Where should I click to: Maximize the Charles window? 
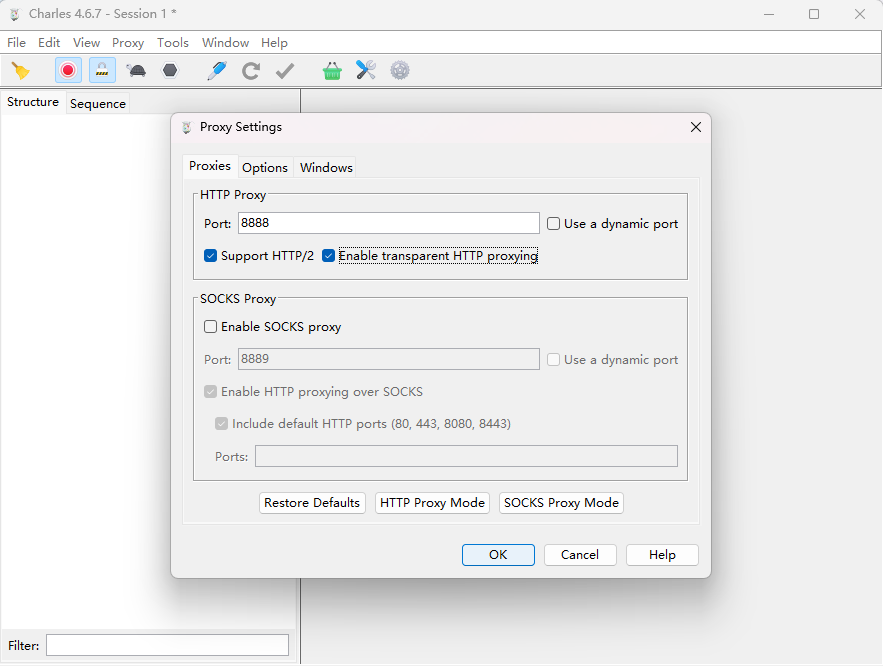(814, 14)
